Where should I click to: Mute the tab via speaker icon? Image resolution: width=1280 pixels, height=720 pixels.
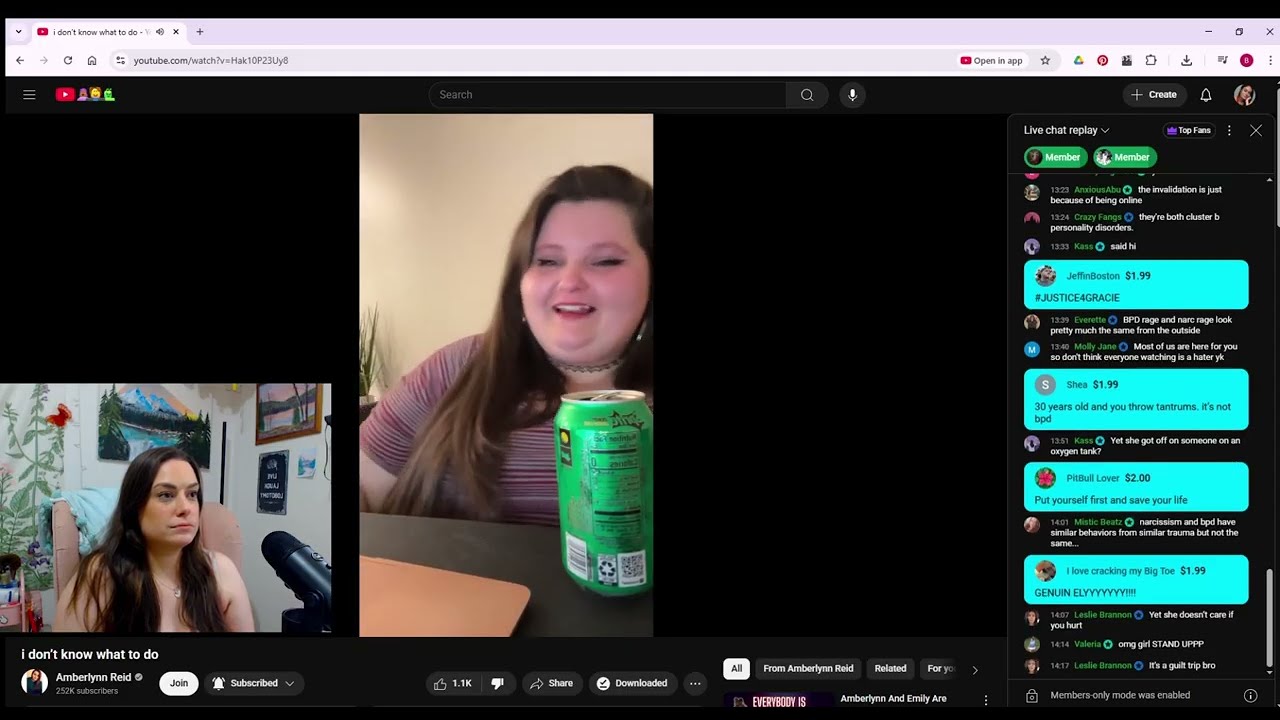pyautogui.click(x=160, y=32)
